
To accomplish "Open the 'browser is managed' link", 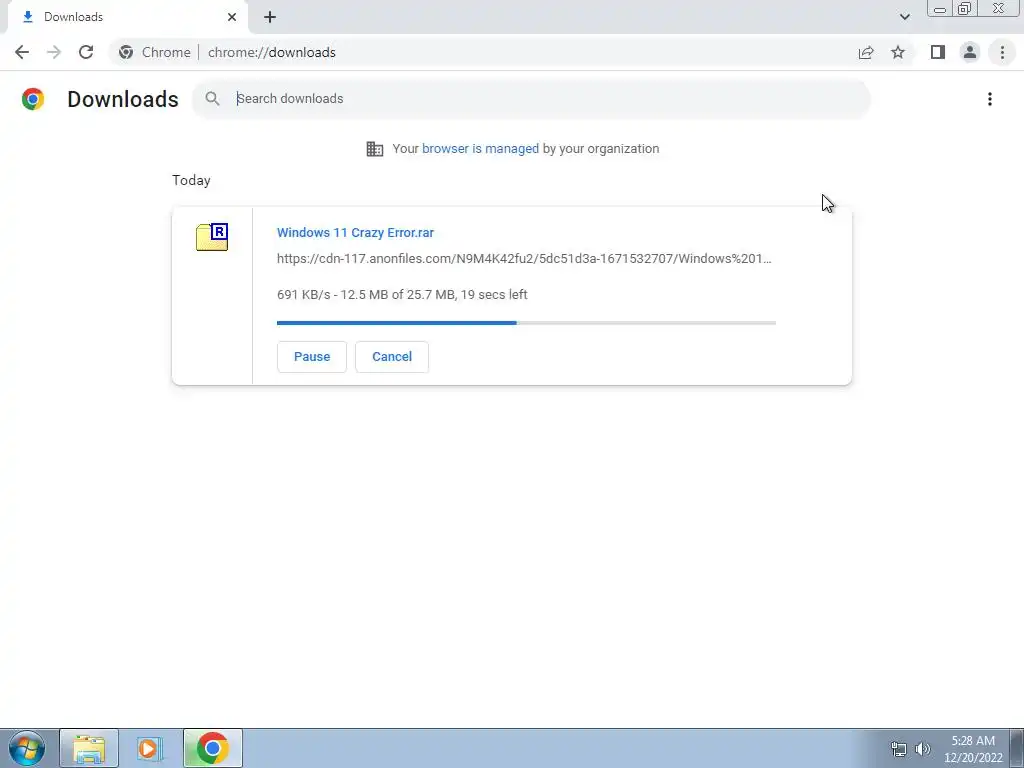I will coord(480,149).
